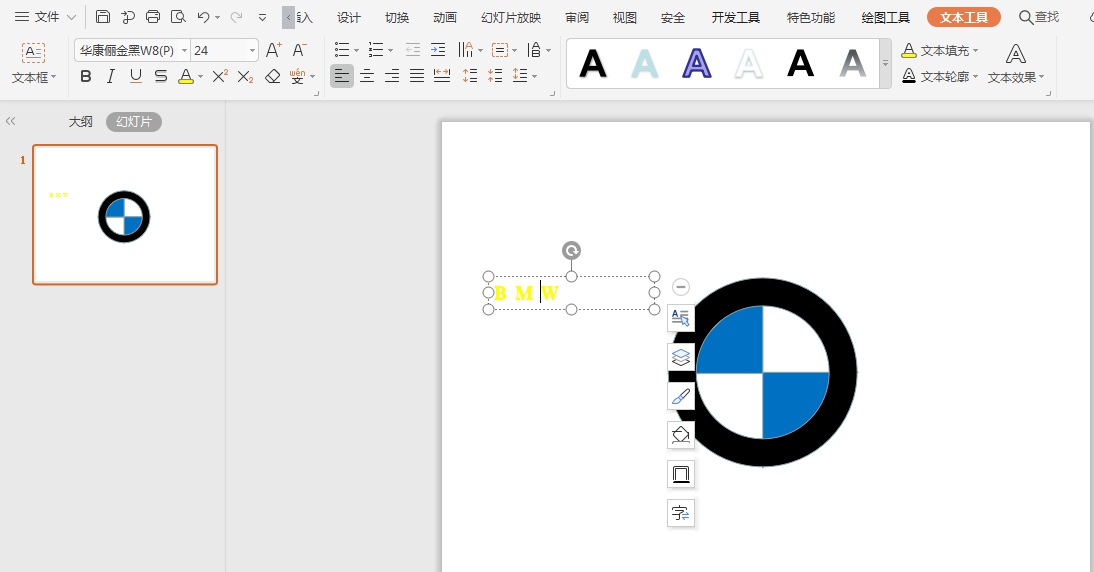Set justified text alignment
Image resolution: width=1094 pixels, height=572 pixels.
(417, 75)
